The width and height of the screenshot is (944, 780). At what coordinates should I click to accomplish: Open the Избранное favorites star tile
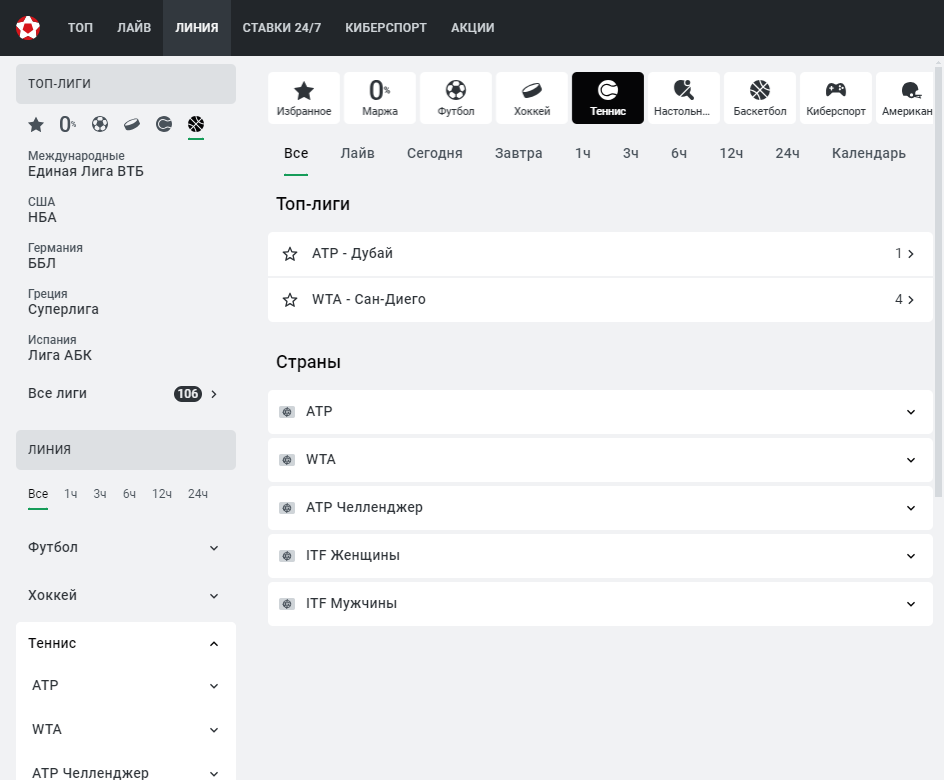[x=304, y=98]
